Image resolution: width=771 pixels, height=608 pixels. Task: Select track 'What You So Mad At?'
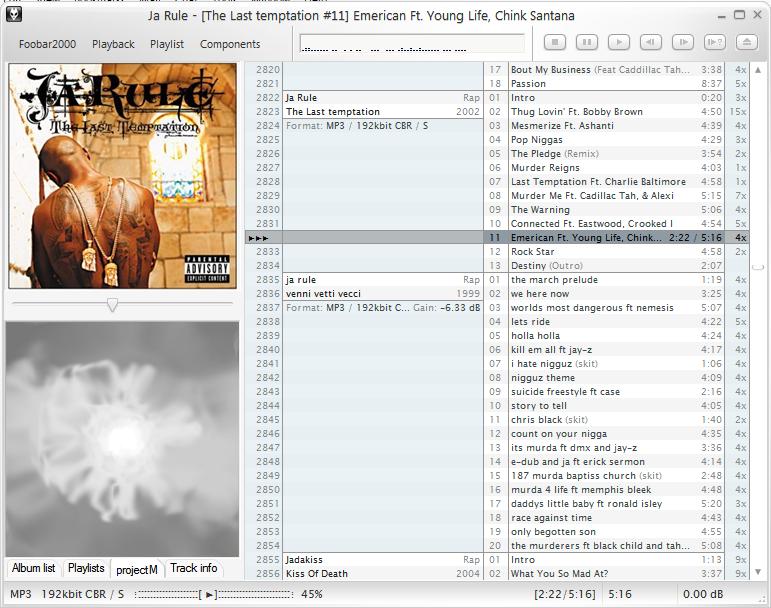point(616,574)
